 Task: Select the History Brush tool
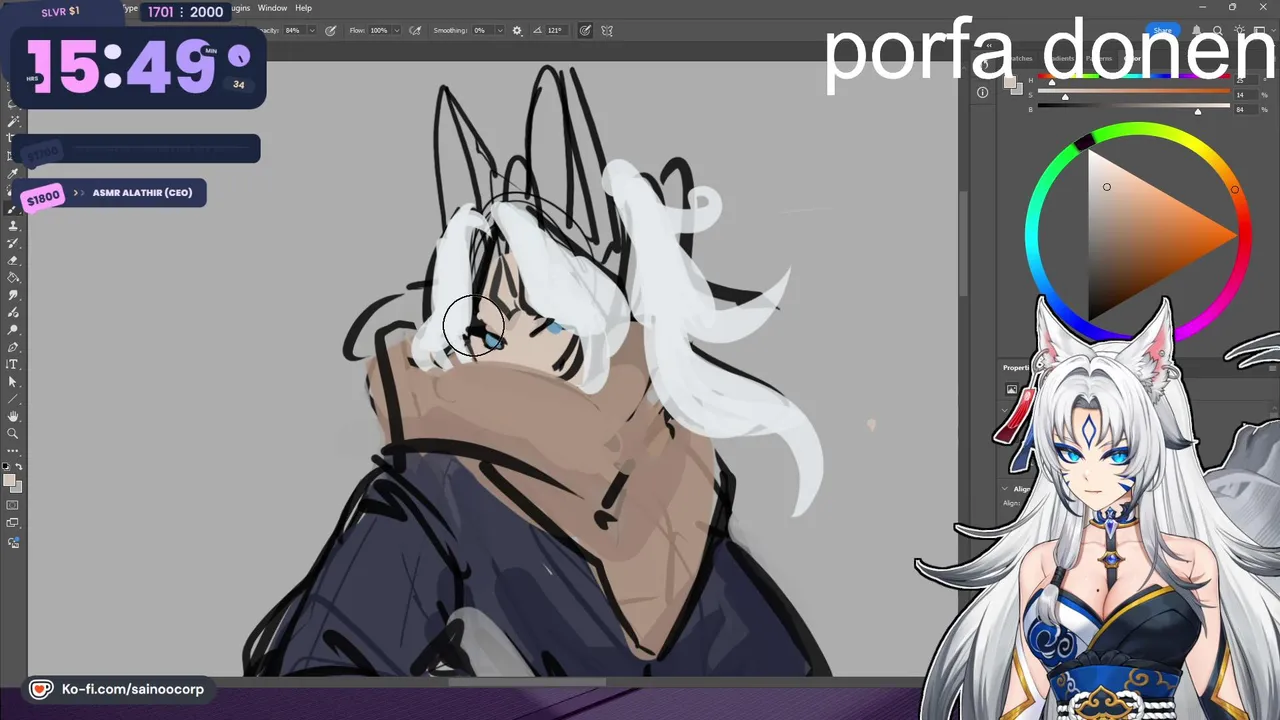(13, 243)
